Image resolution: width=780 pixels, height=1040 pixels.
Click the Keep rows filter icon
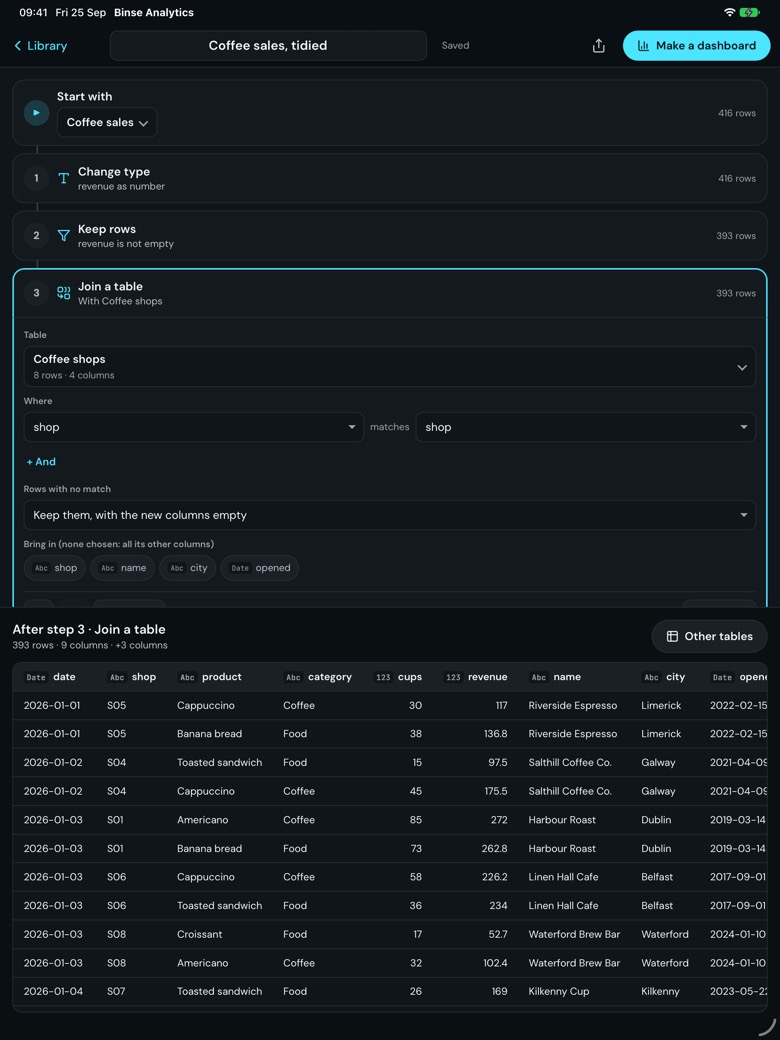point(64,235)
